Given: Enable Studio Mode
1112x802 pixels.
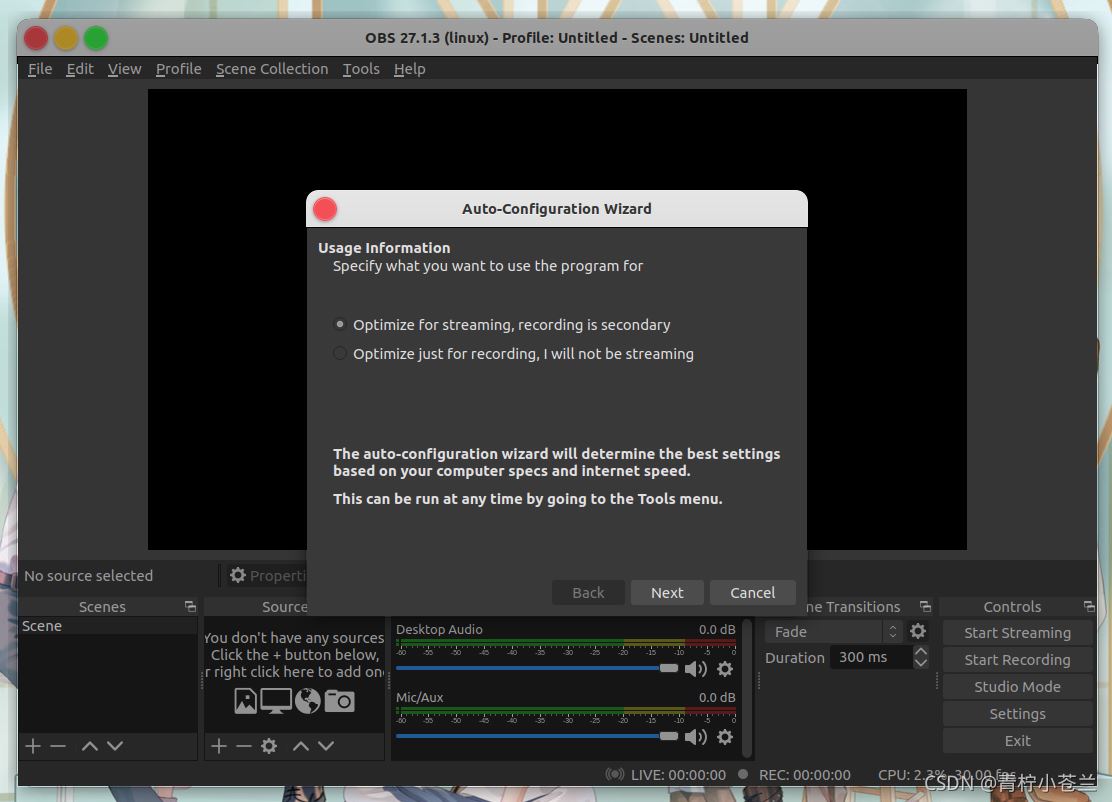Looking at the screenshot, I should tap(1017, 686).
